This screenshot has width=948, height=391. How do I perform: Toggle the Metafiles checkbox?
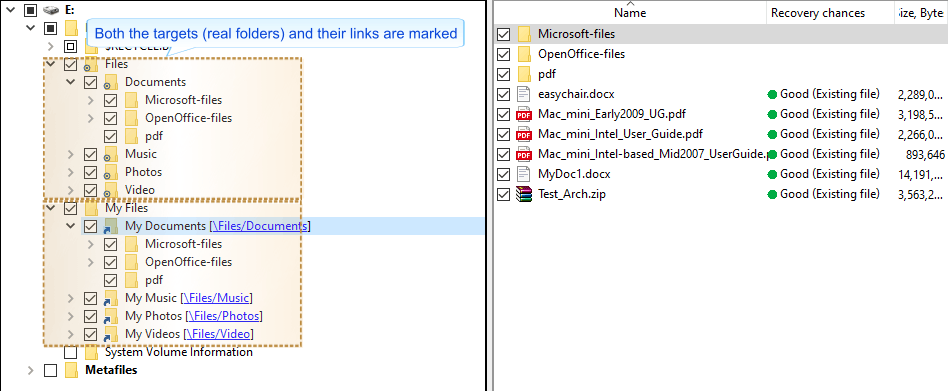click(x=51, y=370)
